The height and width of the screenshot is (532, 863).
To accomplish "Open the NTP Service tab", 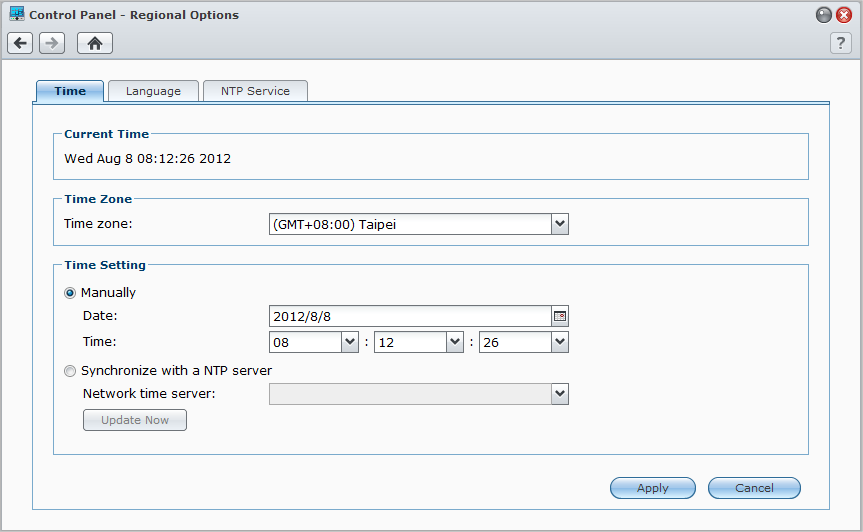I will coord(255,91).
